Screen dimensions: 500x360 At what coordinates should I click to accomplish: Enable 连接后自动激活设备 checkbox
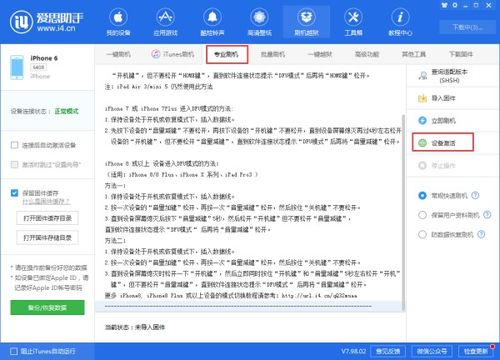coord(14,145)
